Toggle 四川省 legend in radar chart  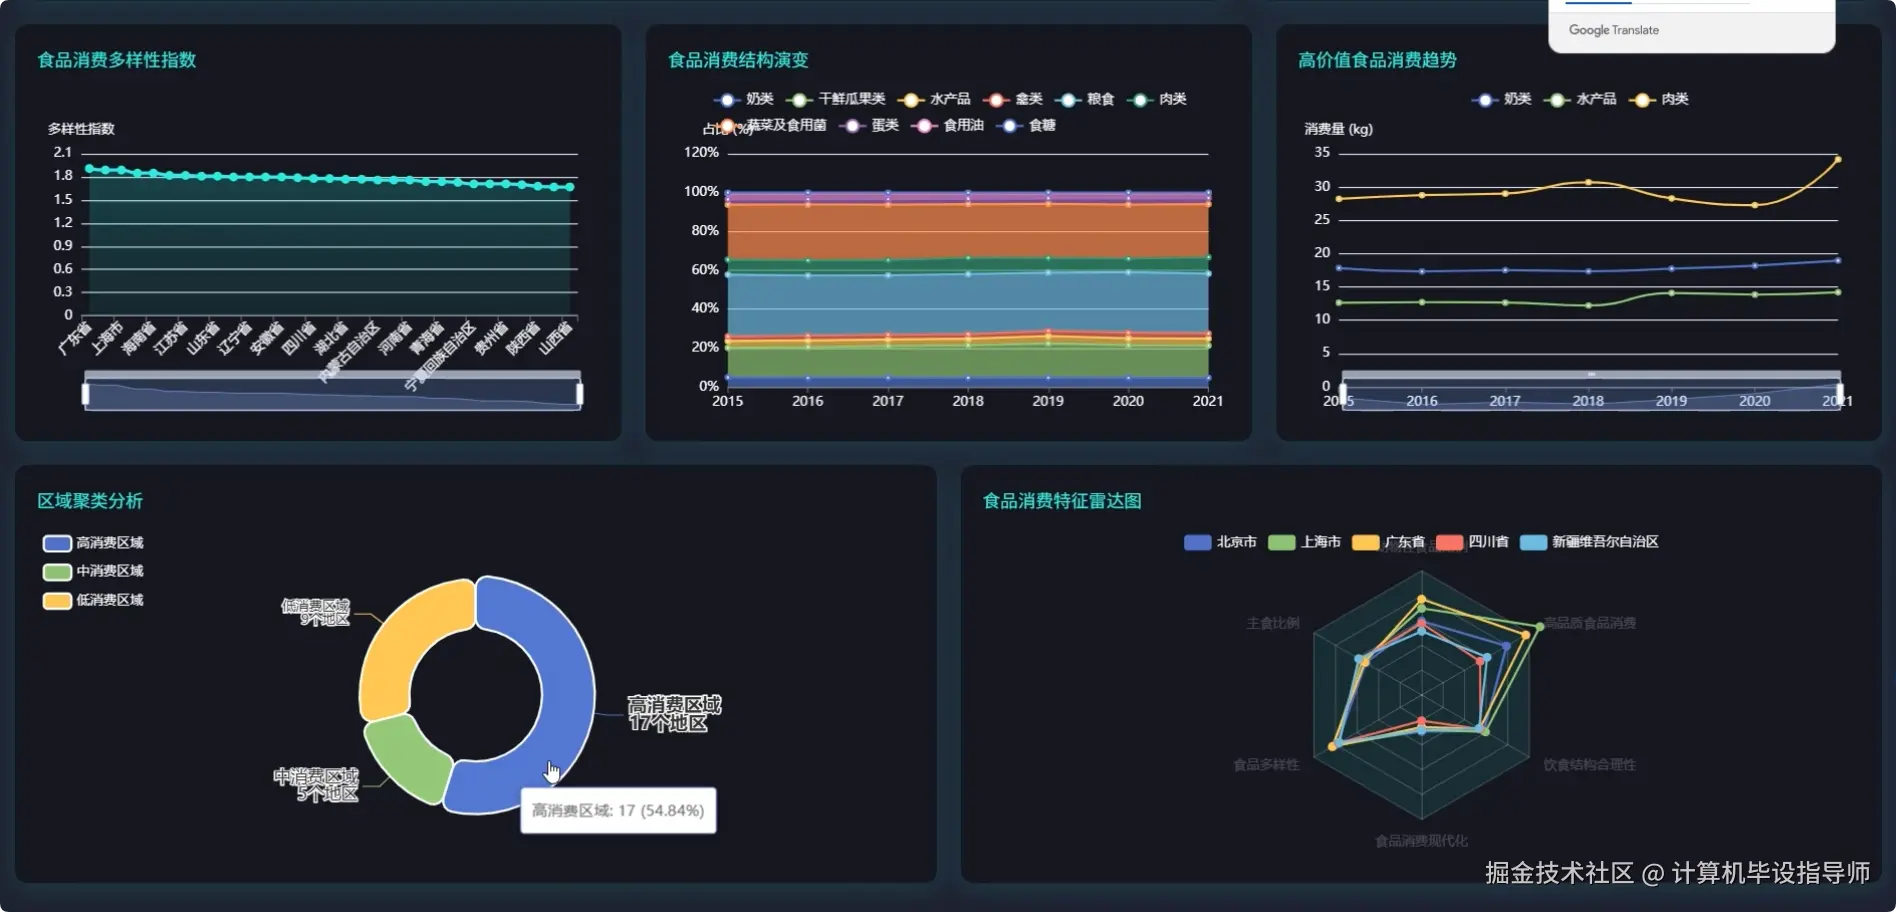click(1472, 542)
